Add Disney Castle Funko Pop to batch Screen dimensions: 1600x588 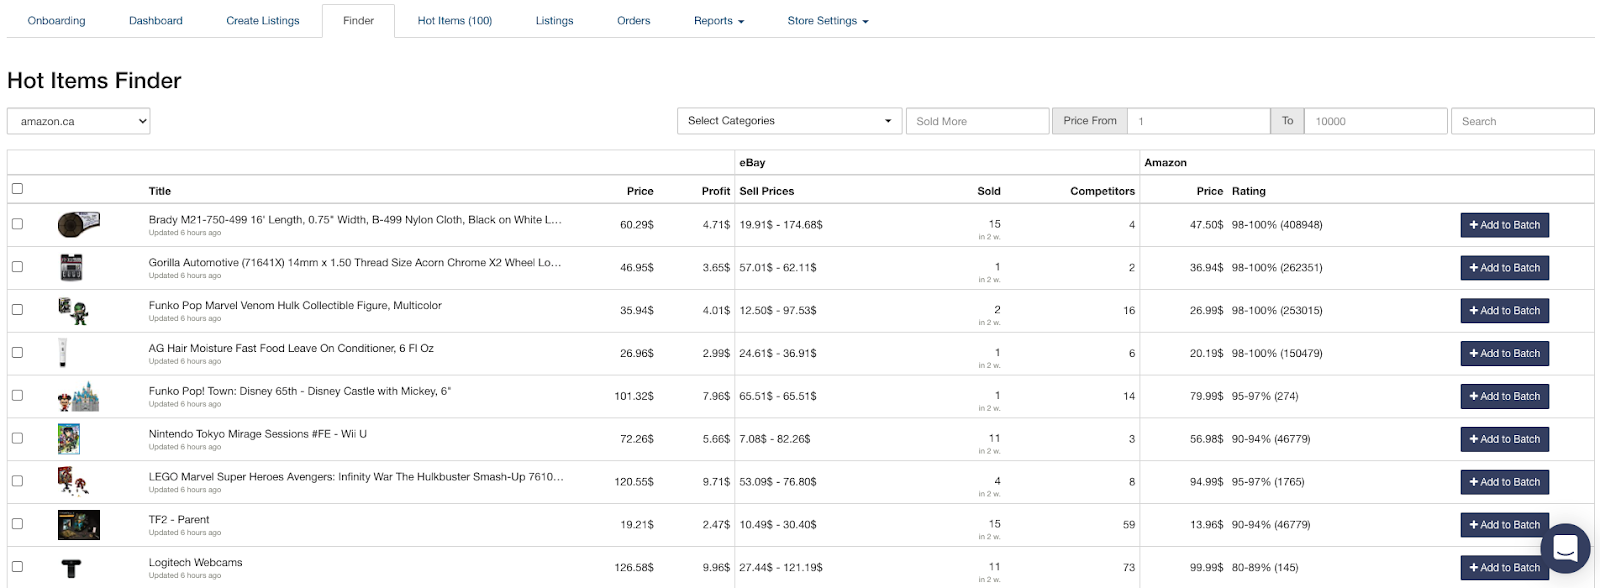[x=1505, y=397]
